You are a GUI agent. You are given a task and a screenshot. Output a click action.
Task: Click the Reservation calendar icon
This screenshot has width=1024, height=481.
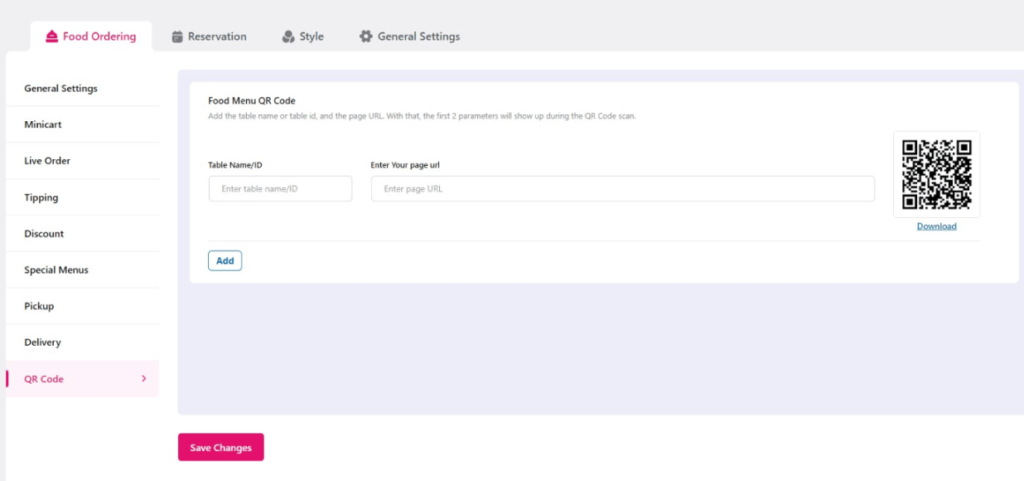[177, 37]
